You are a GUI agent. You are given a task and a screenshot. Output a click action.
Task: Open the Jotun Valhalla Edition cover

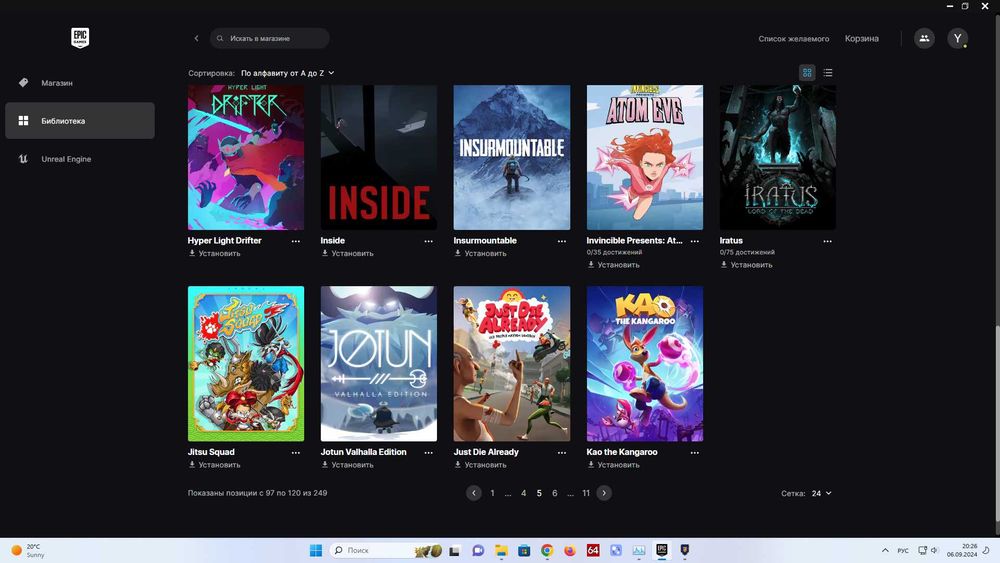tap(379, 363)
